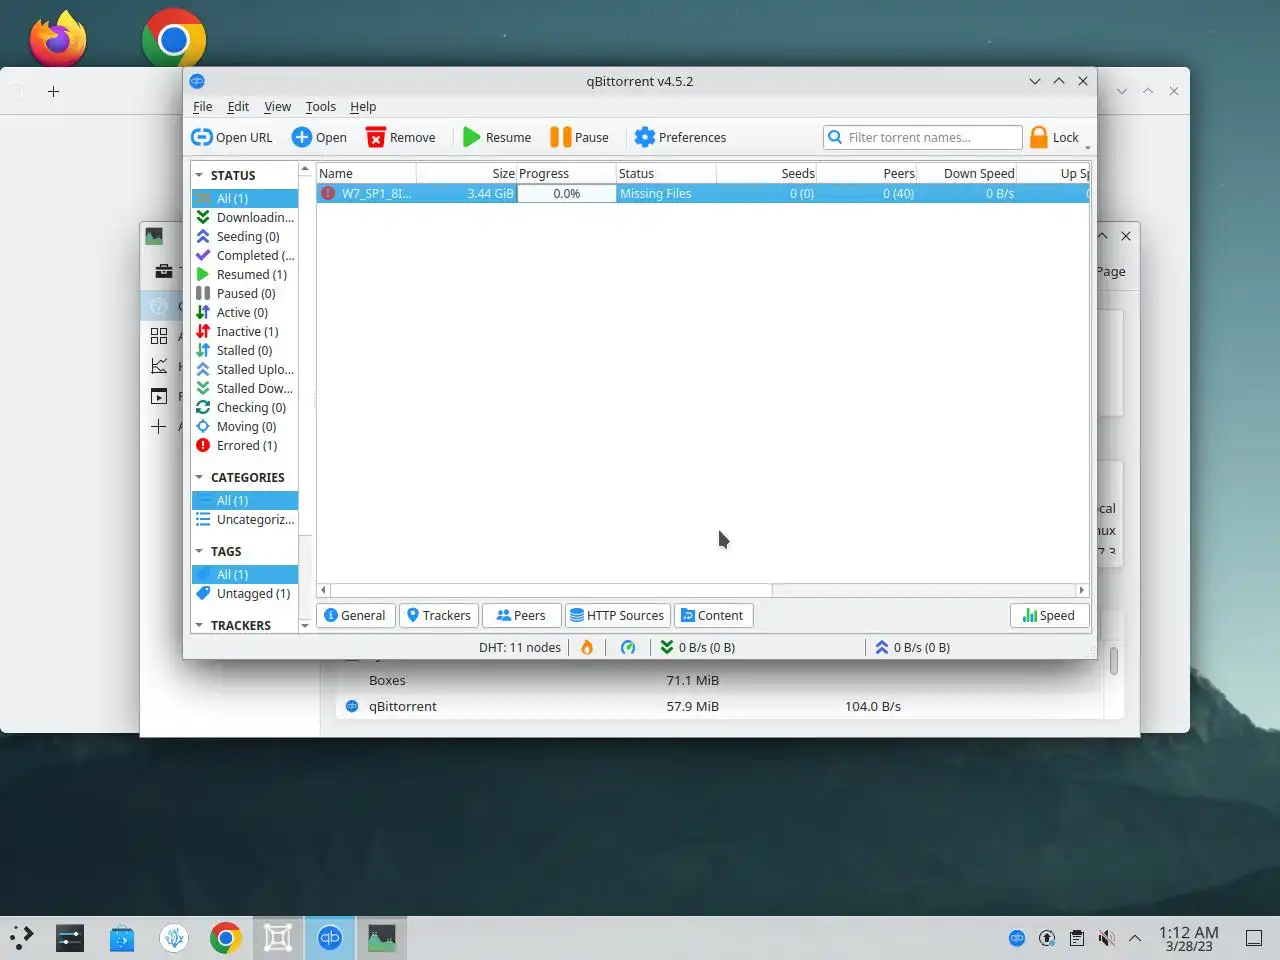
Task: Switch to the HTTP Sources tab
Action: (617, 615)
